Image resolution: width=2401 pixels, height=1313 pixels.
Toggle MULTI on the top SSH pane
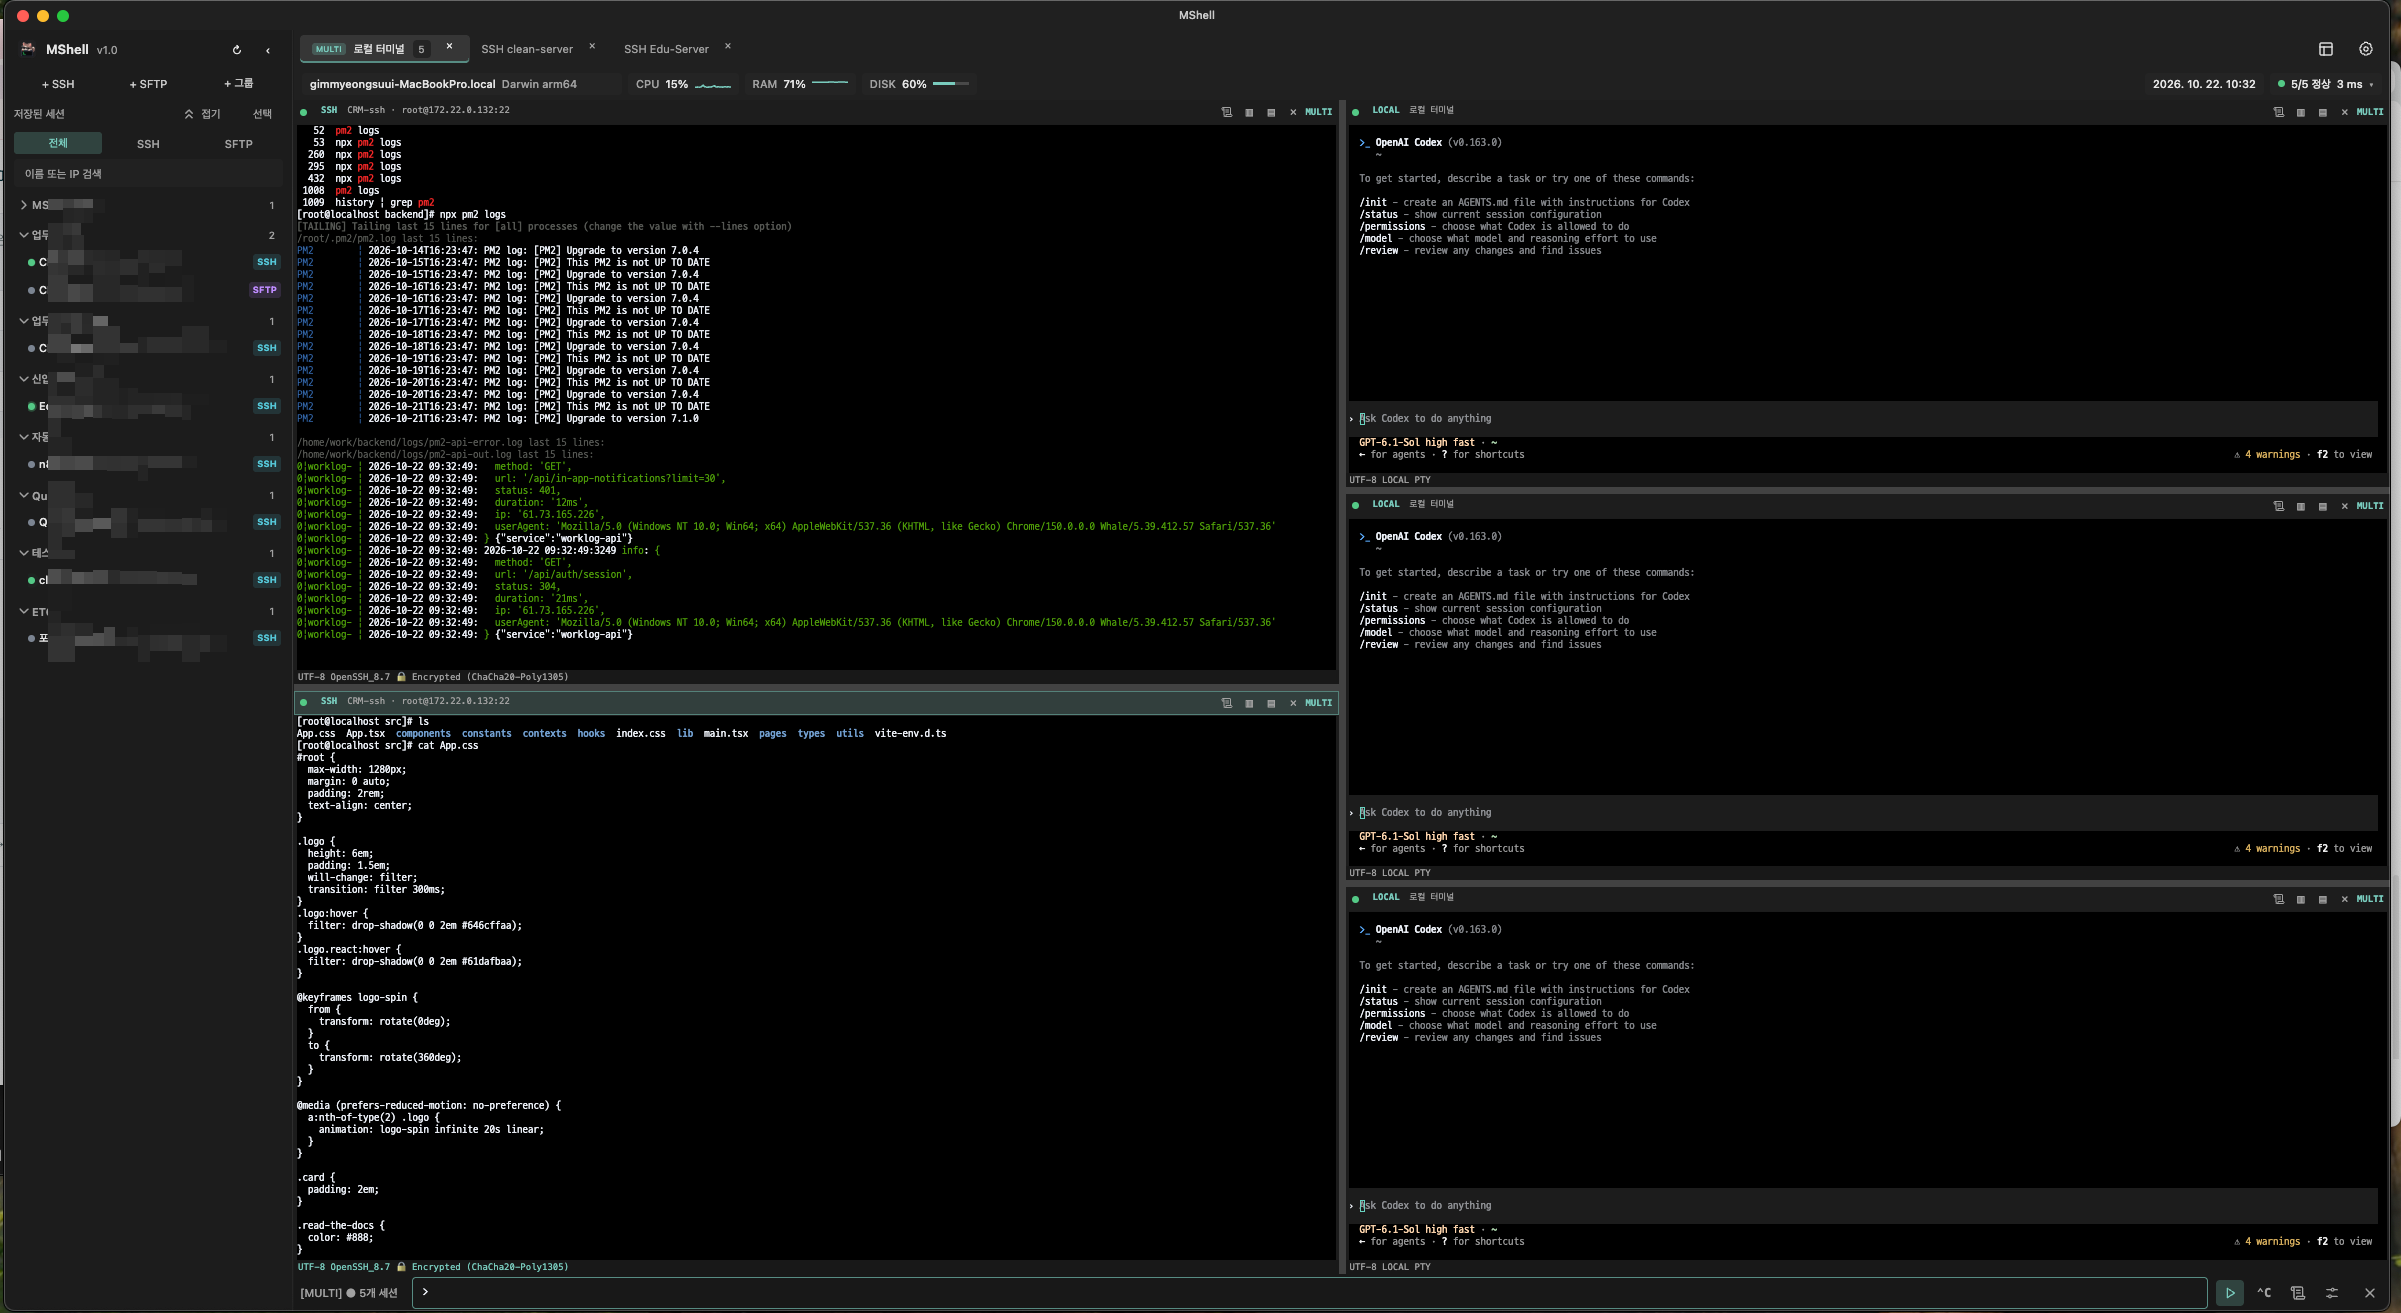[x=1318, y=112]
